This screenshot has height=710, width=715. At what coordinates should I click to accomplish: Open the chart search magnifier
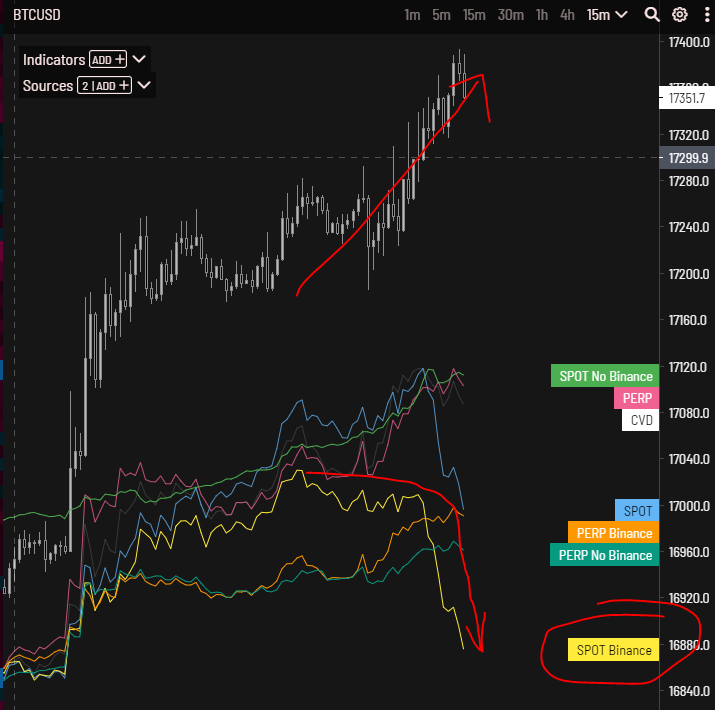click(x=652, y=15)
